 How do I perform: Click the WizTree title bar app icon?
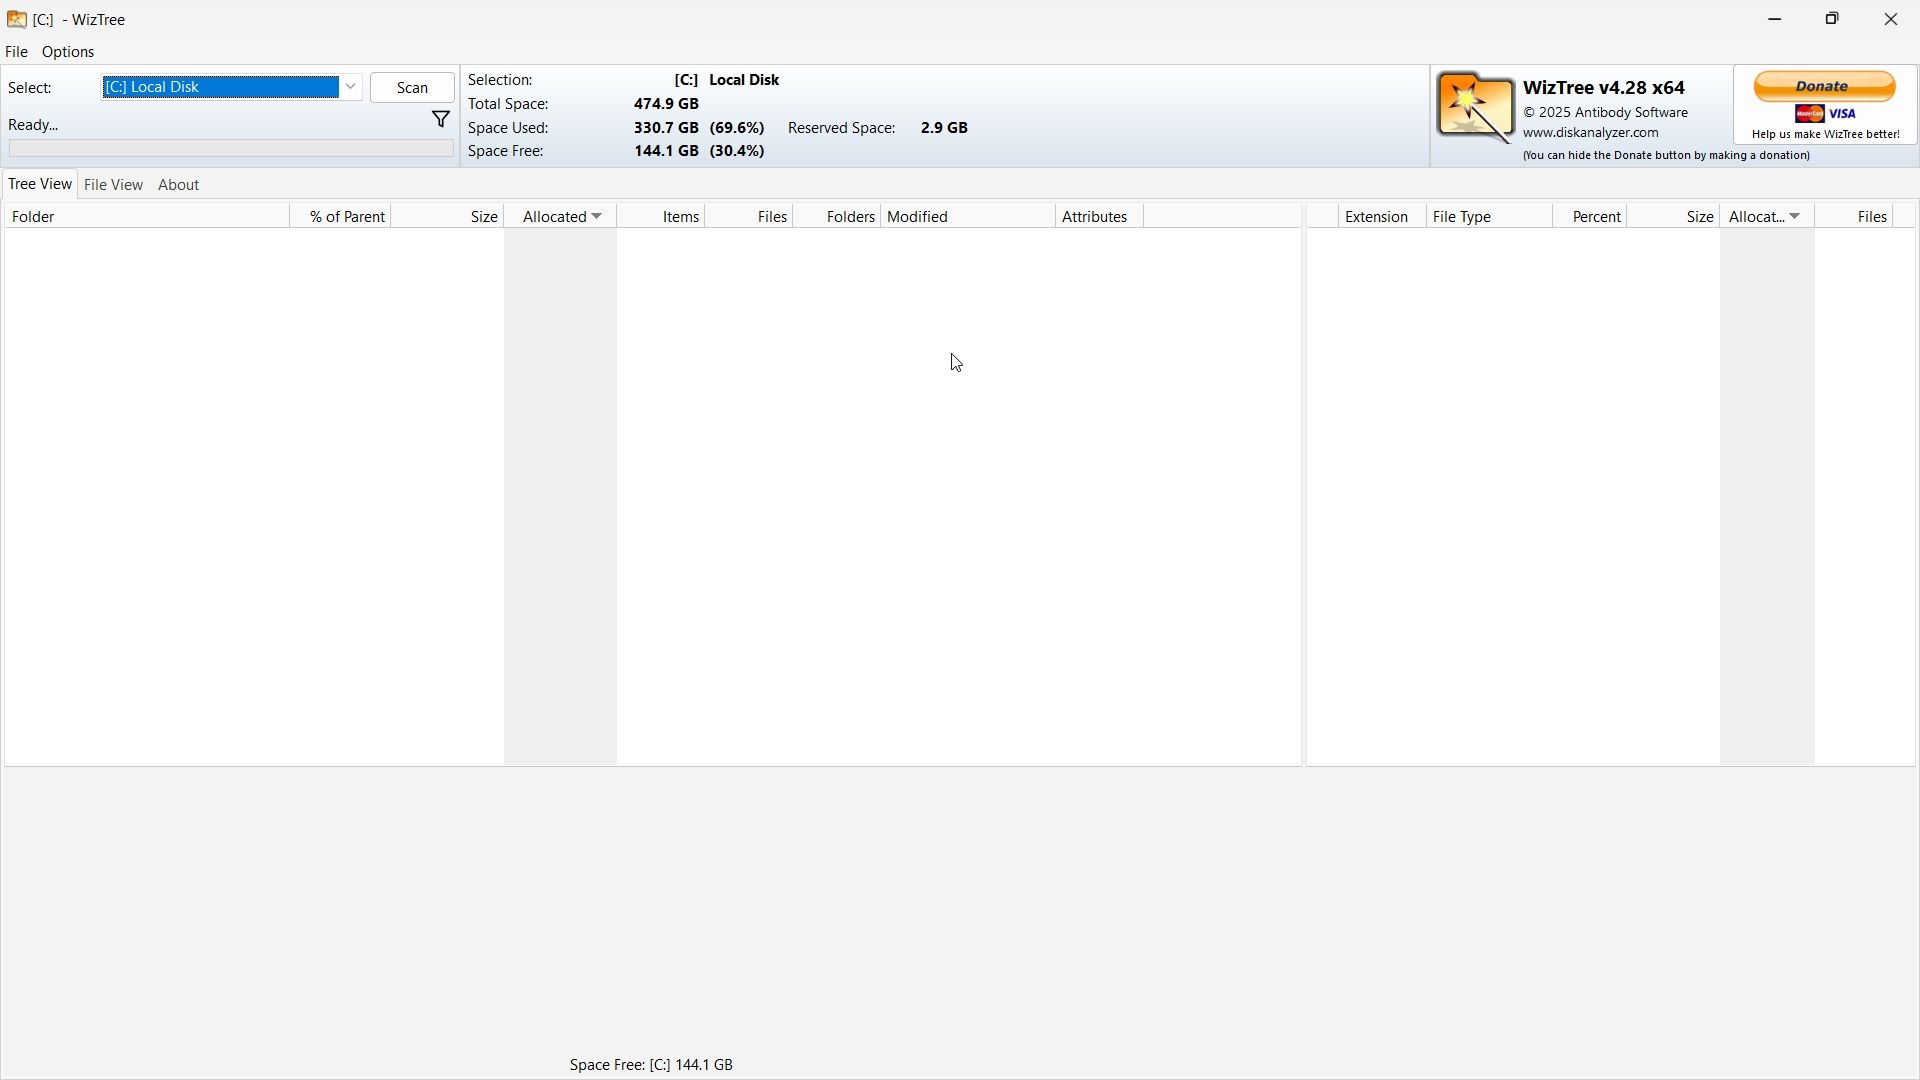tap(17, 19)
